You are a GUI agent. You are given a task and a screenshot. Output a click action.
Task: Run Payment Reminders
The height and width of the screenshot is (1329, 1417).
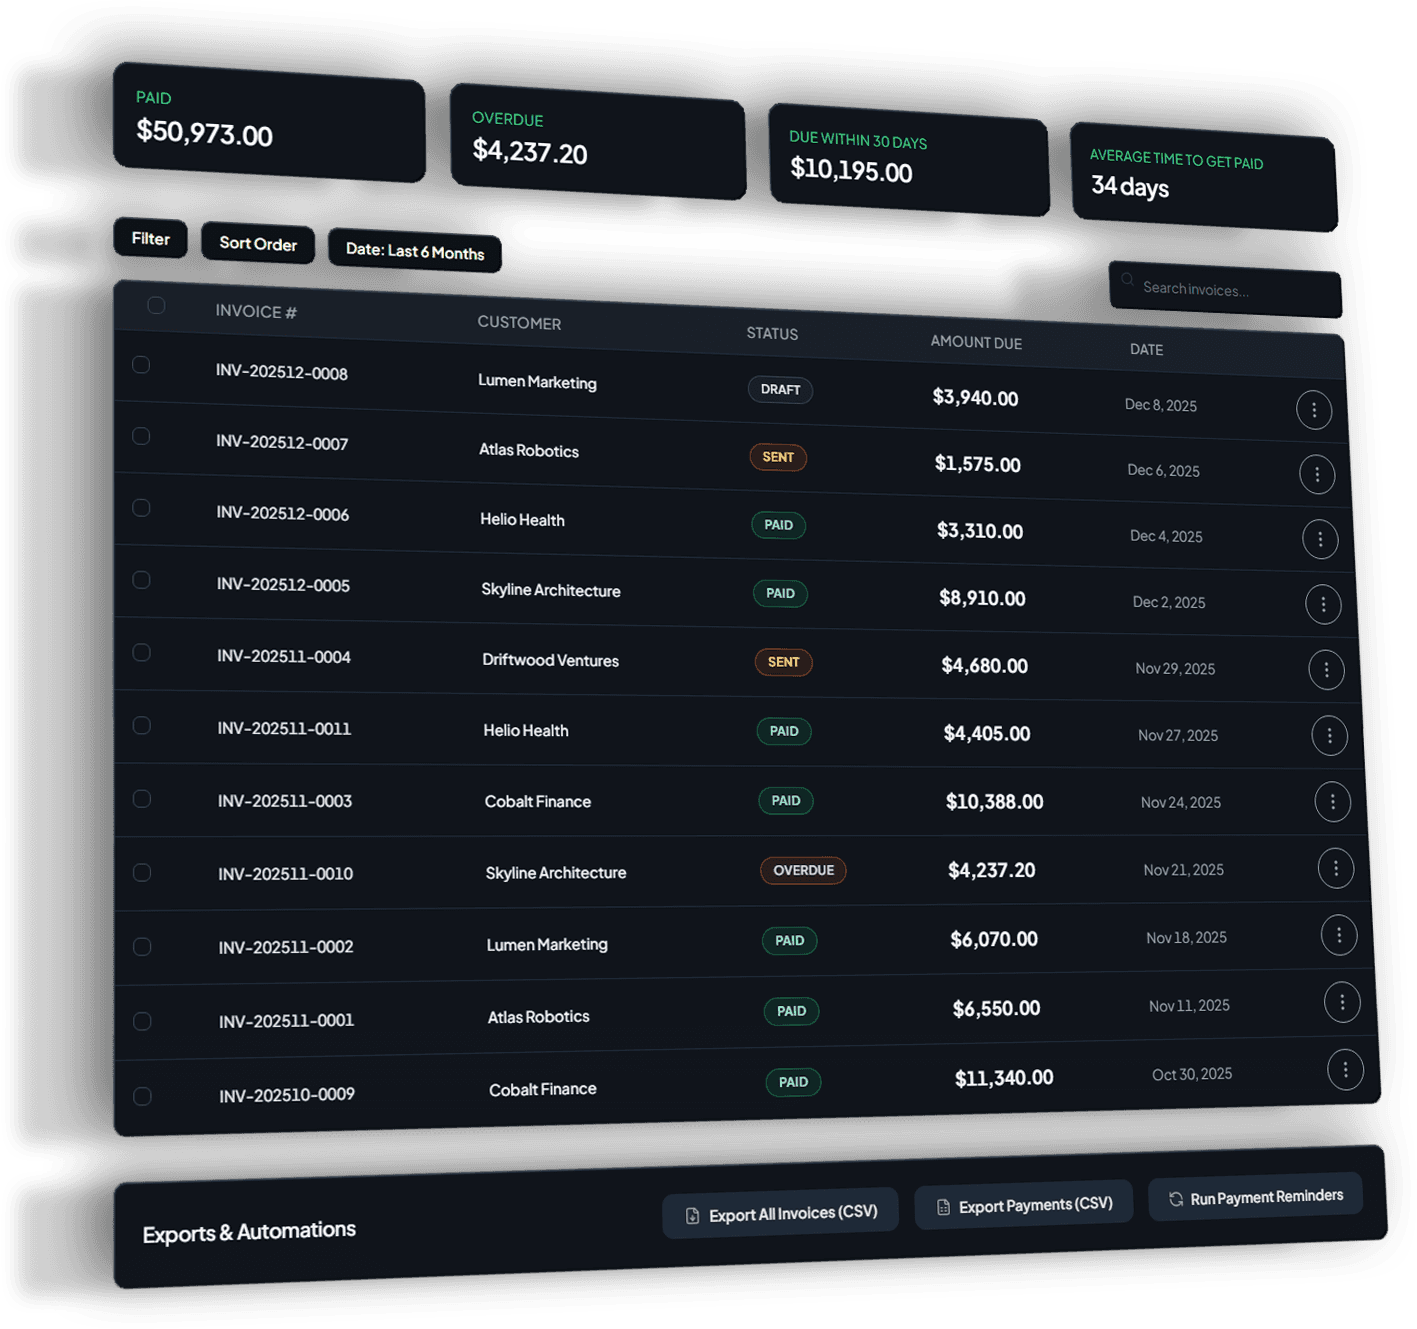click(1255, 1197)
